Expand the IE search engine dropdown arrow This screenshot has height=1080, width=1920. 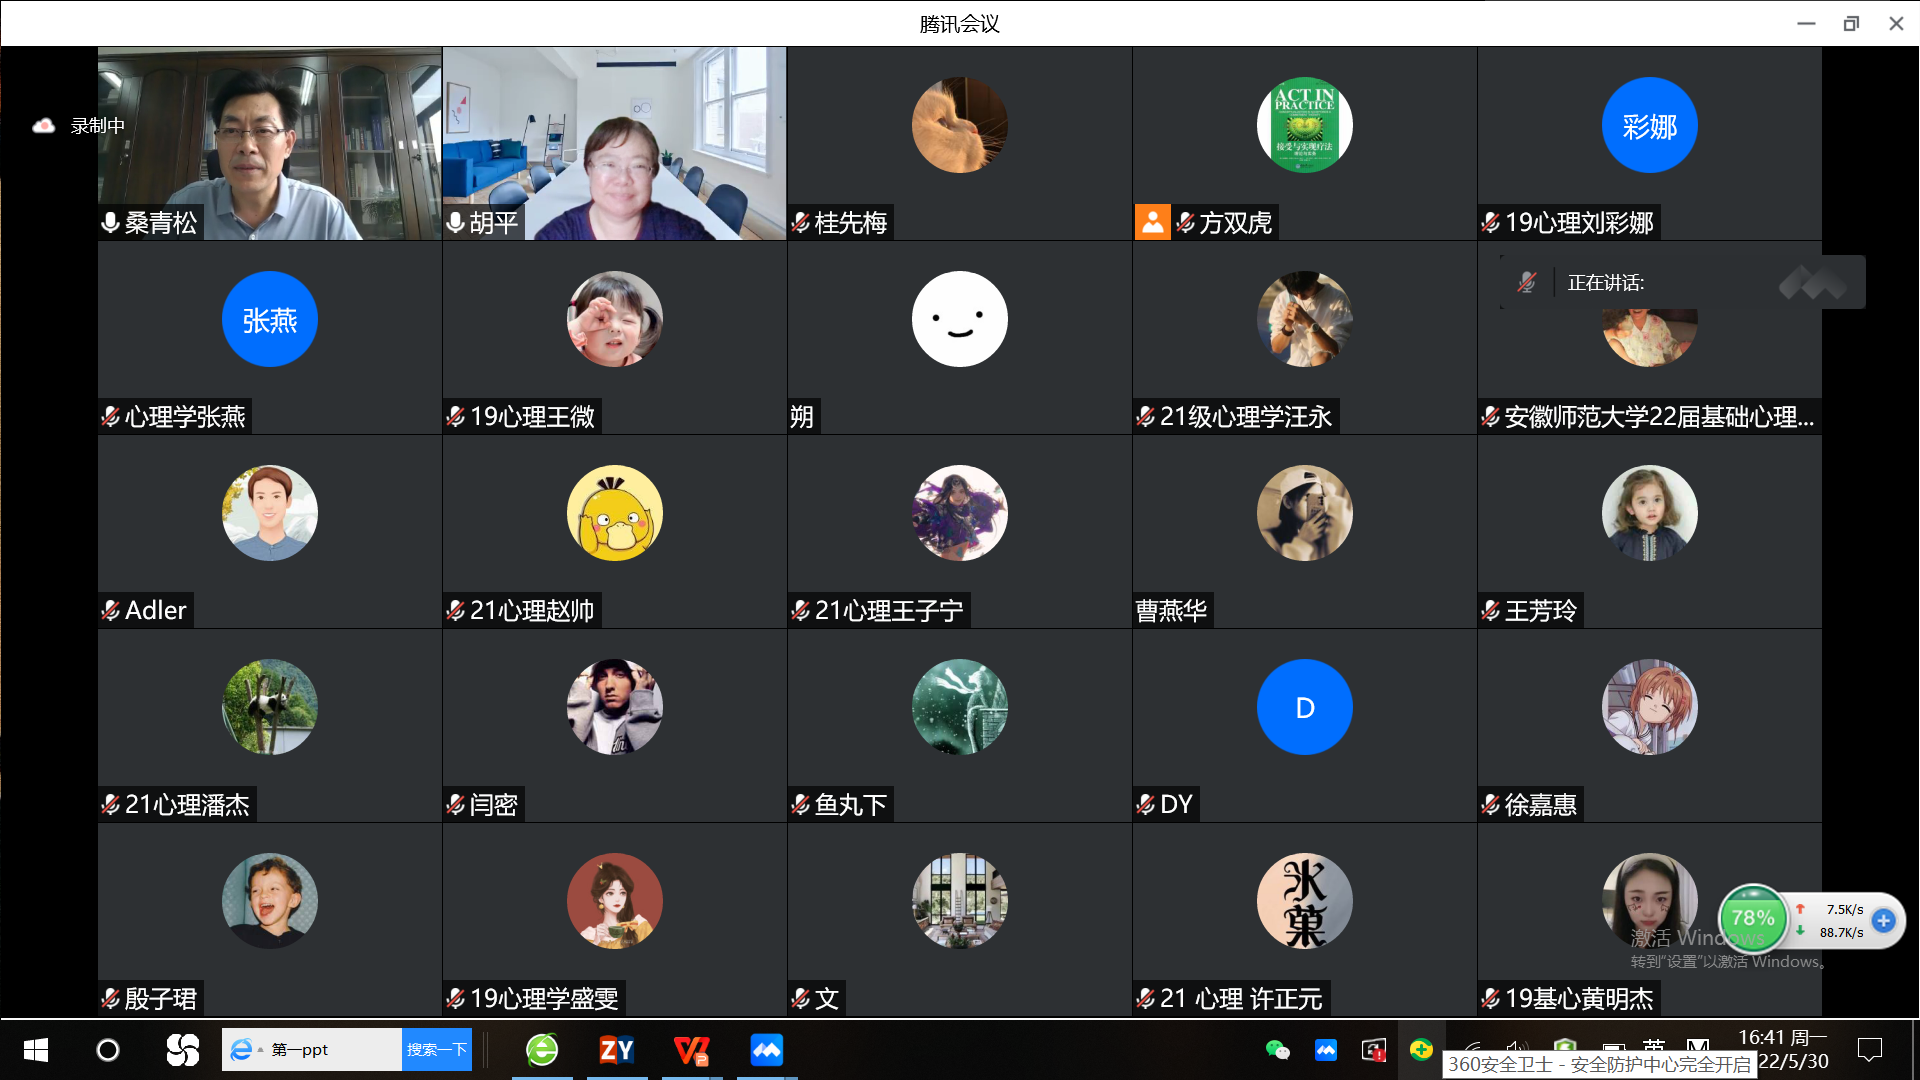[x=260, y=1050]
